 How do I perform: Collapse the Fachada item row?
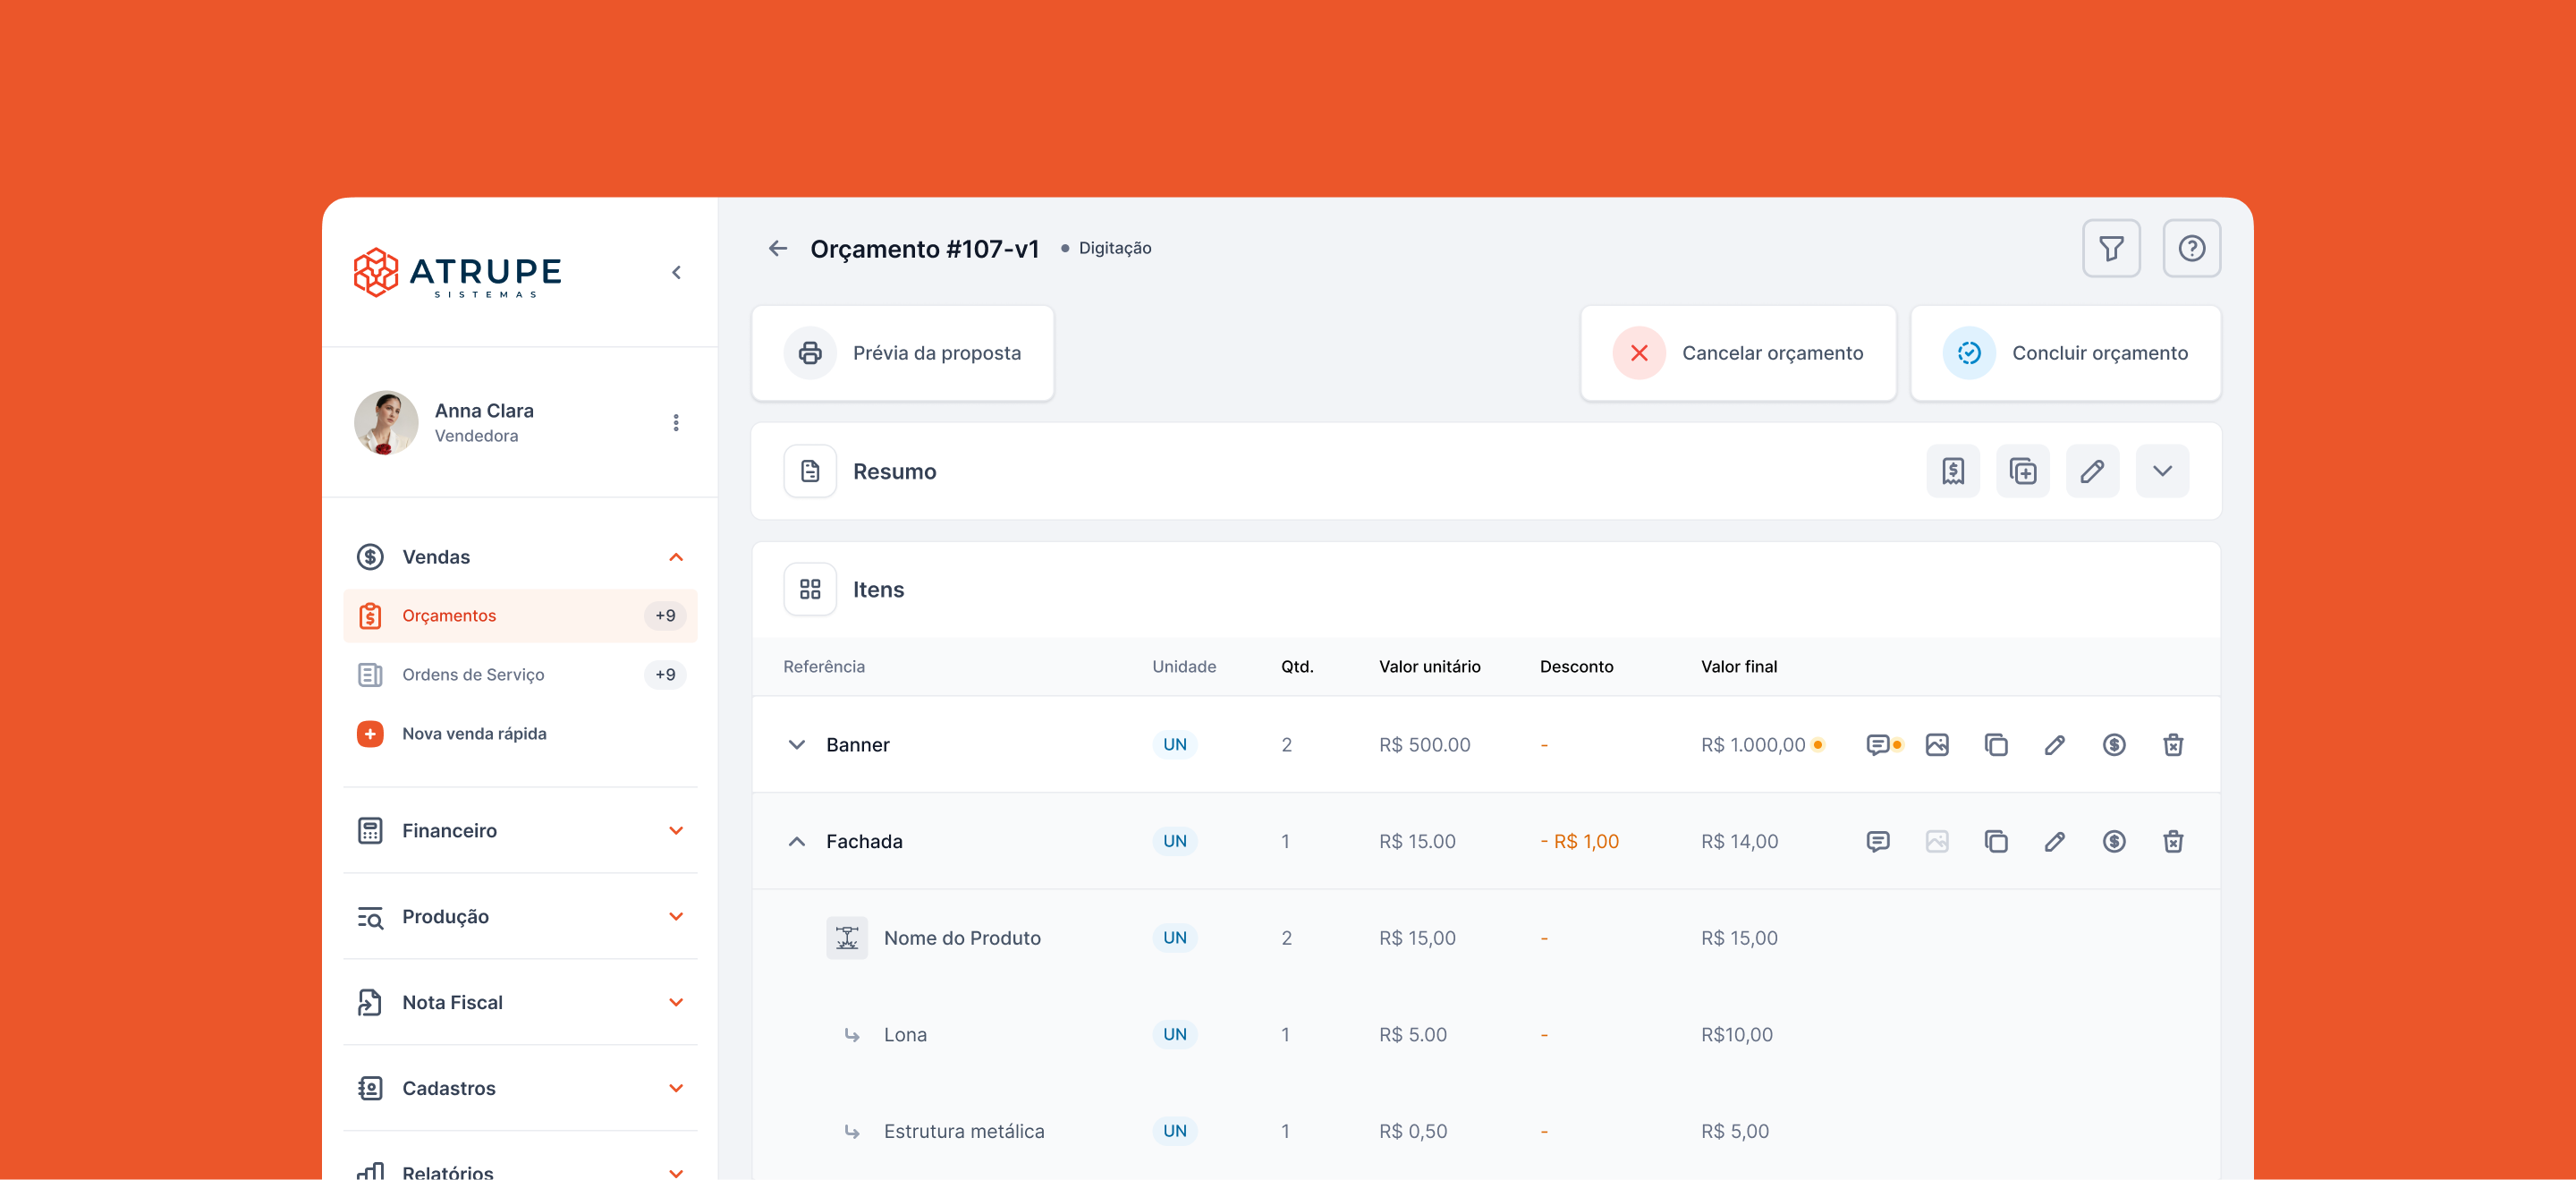click(796, 842)
